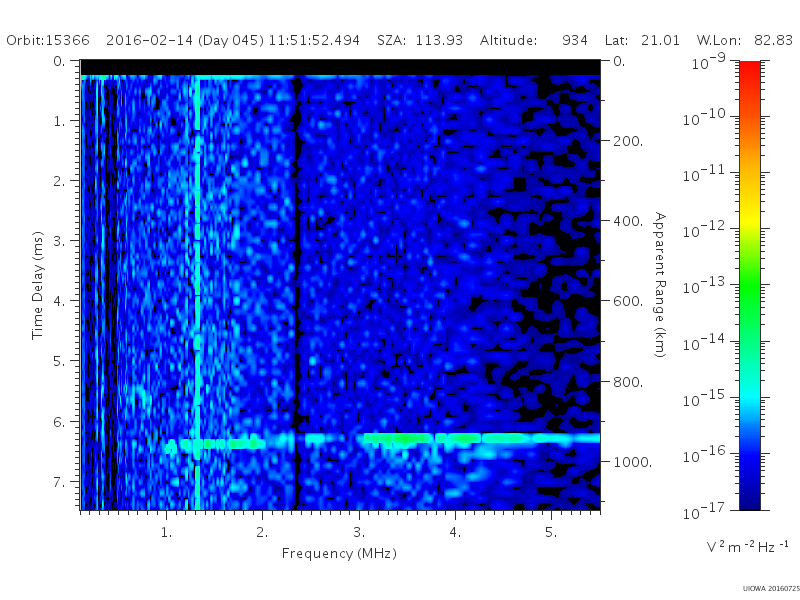Click the 'Altitude:' label
This screenshot has width=800, height=600.
point(508,40)
